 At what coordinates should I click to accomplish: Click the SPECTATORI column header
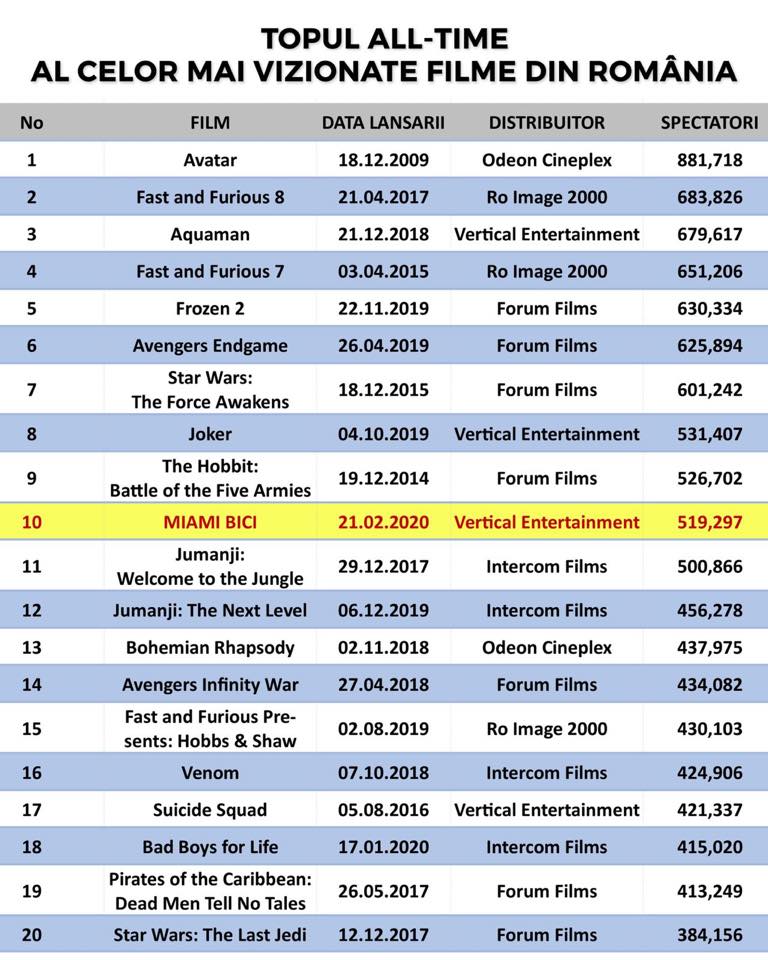tap(709, 122)
